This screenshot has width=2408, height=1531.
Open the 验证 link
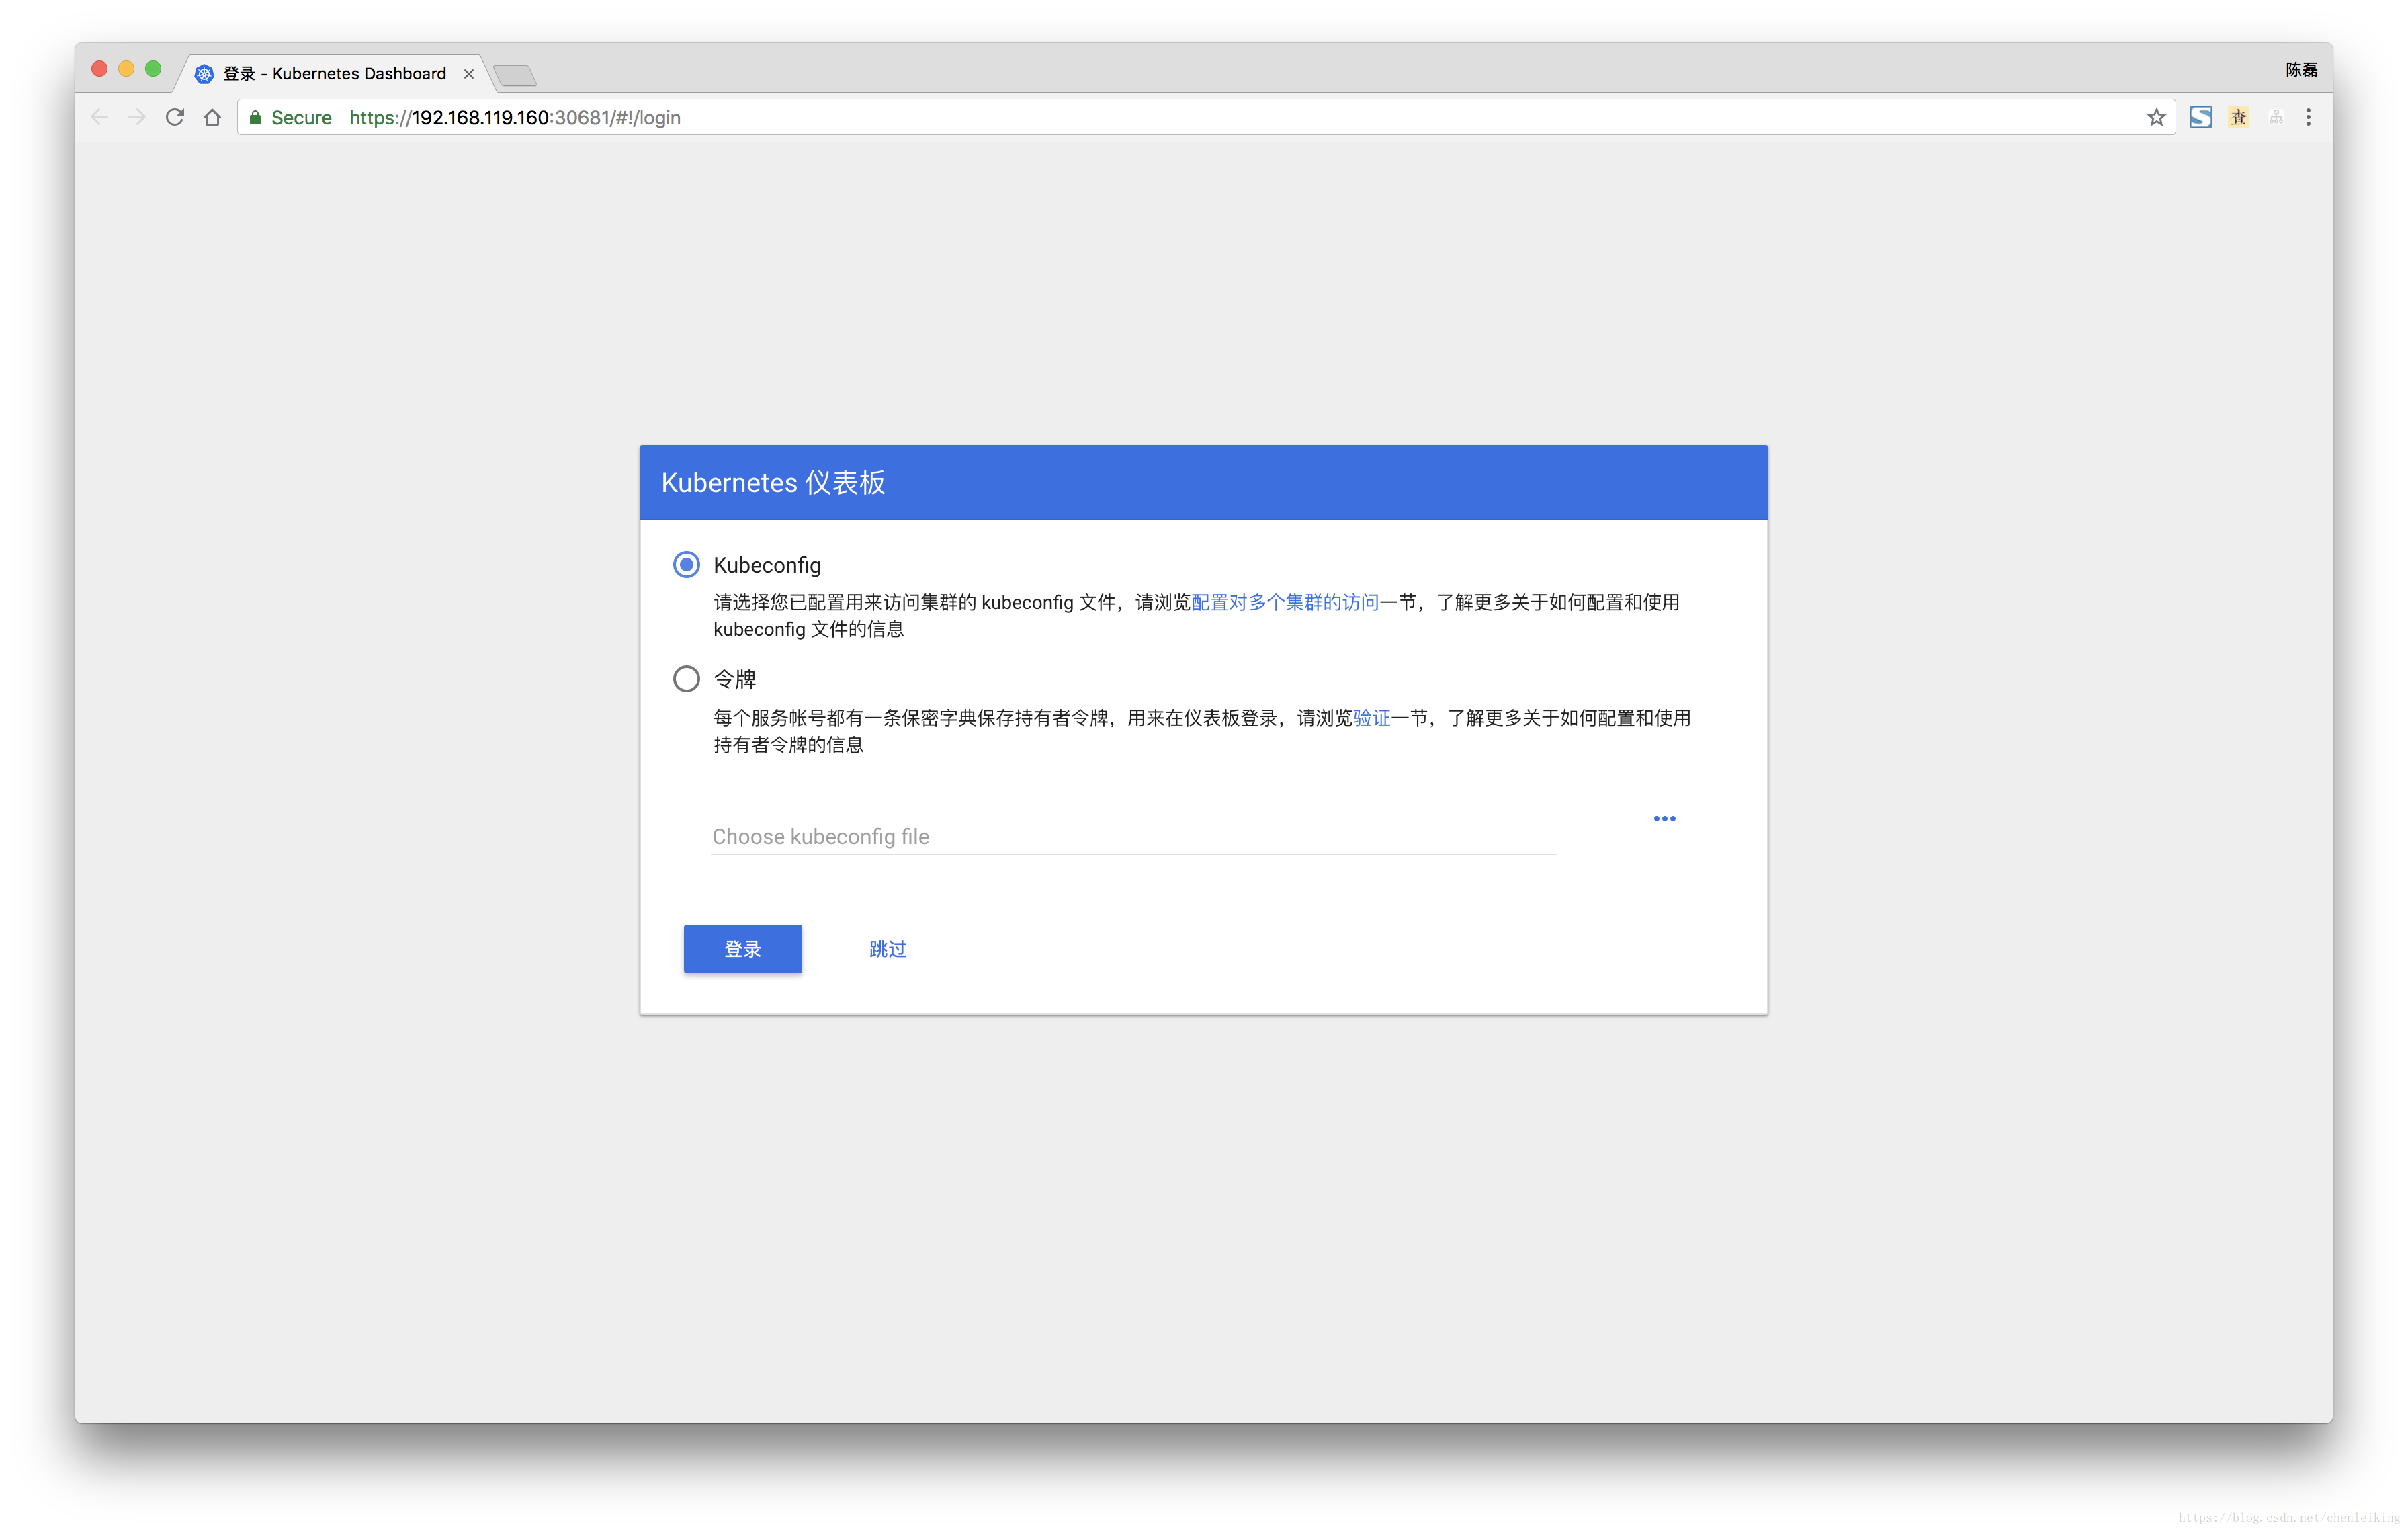point(1371,718)
